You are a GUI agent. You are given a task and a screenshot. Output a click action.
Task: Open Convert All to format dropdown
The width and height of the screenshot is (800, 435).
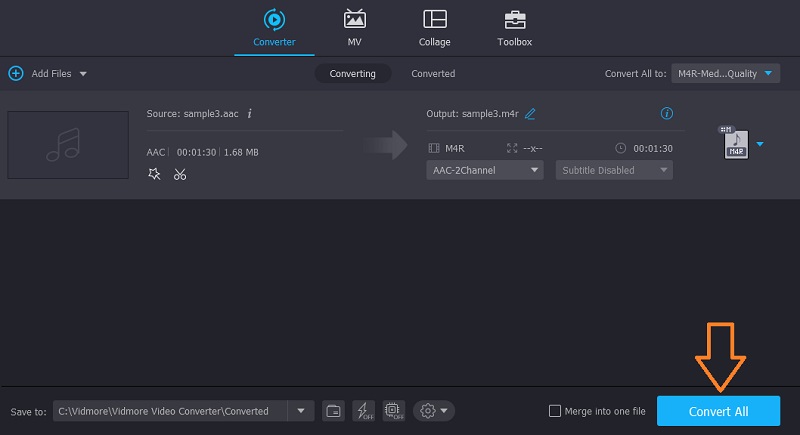[725, 73]
